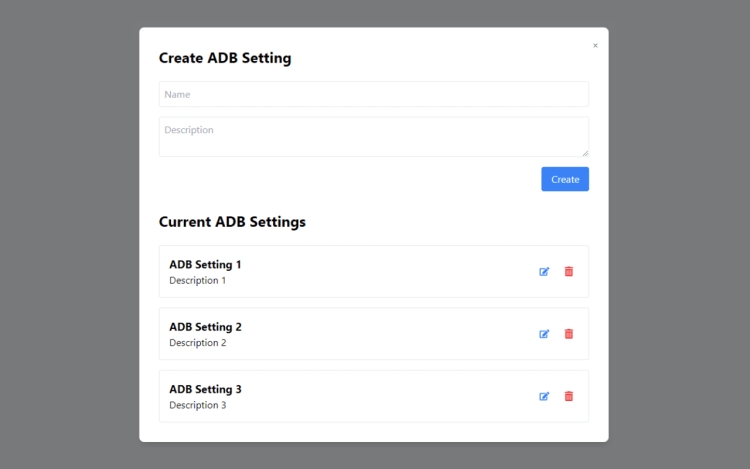Click the blue Create button

[565, 179]
